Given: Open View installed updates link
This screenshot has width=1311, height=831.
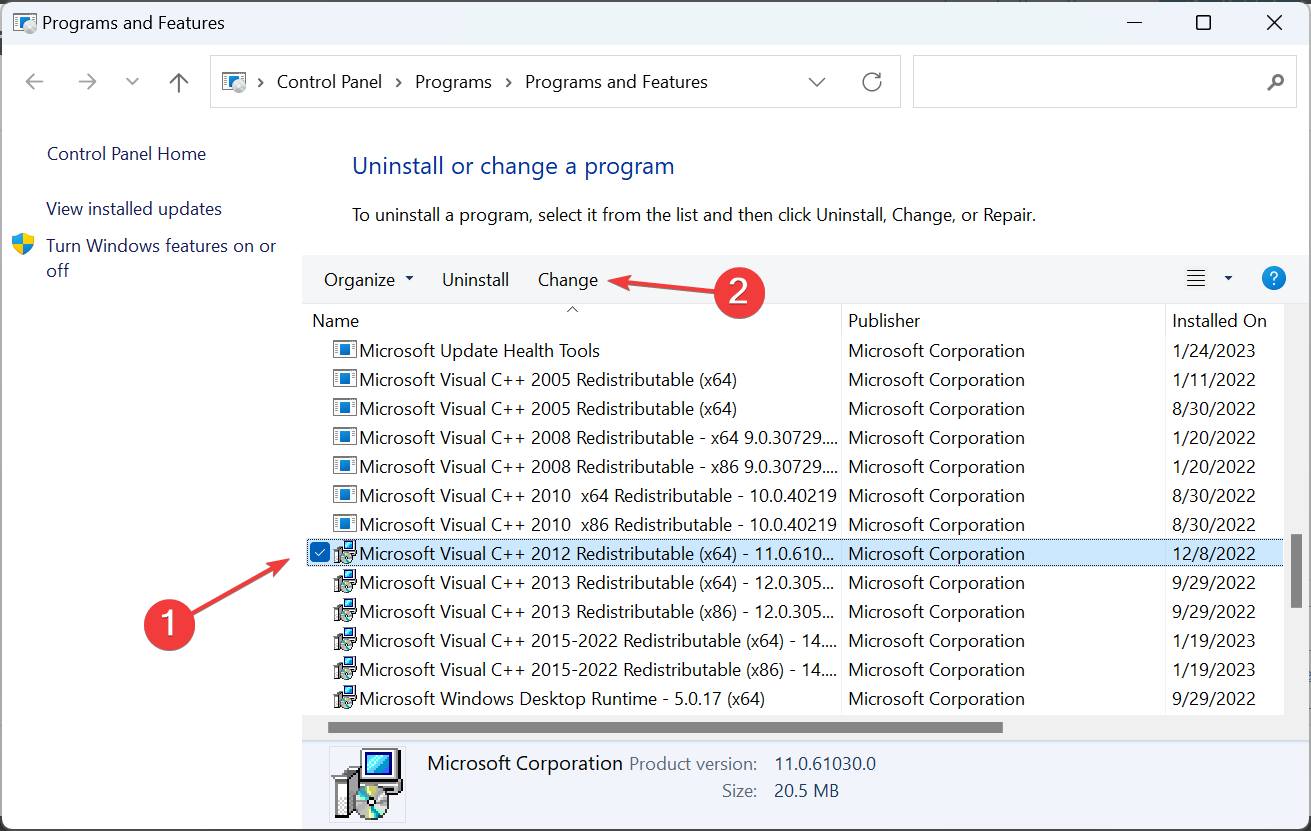Looking at the screenshot, I should (x=134, y=209).
